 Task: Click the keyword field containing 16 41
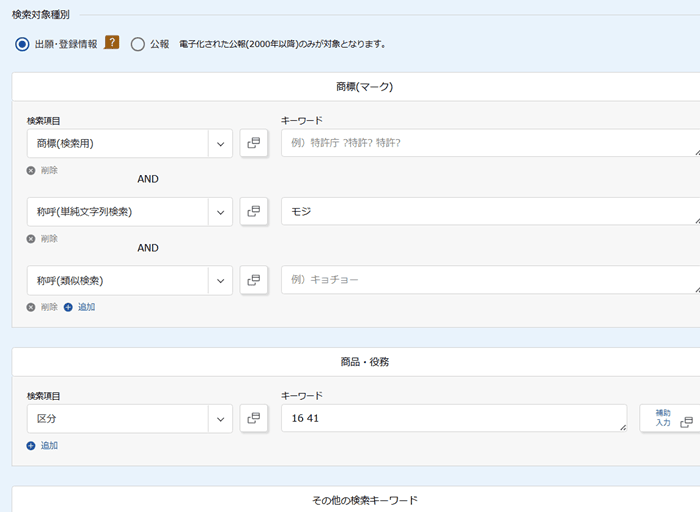point(450,418)
